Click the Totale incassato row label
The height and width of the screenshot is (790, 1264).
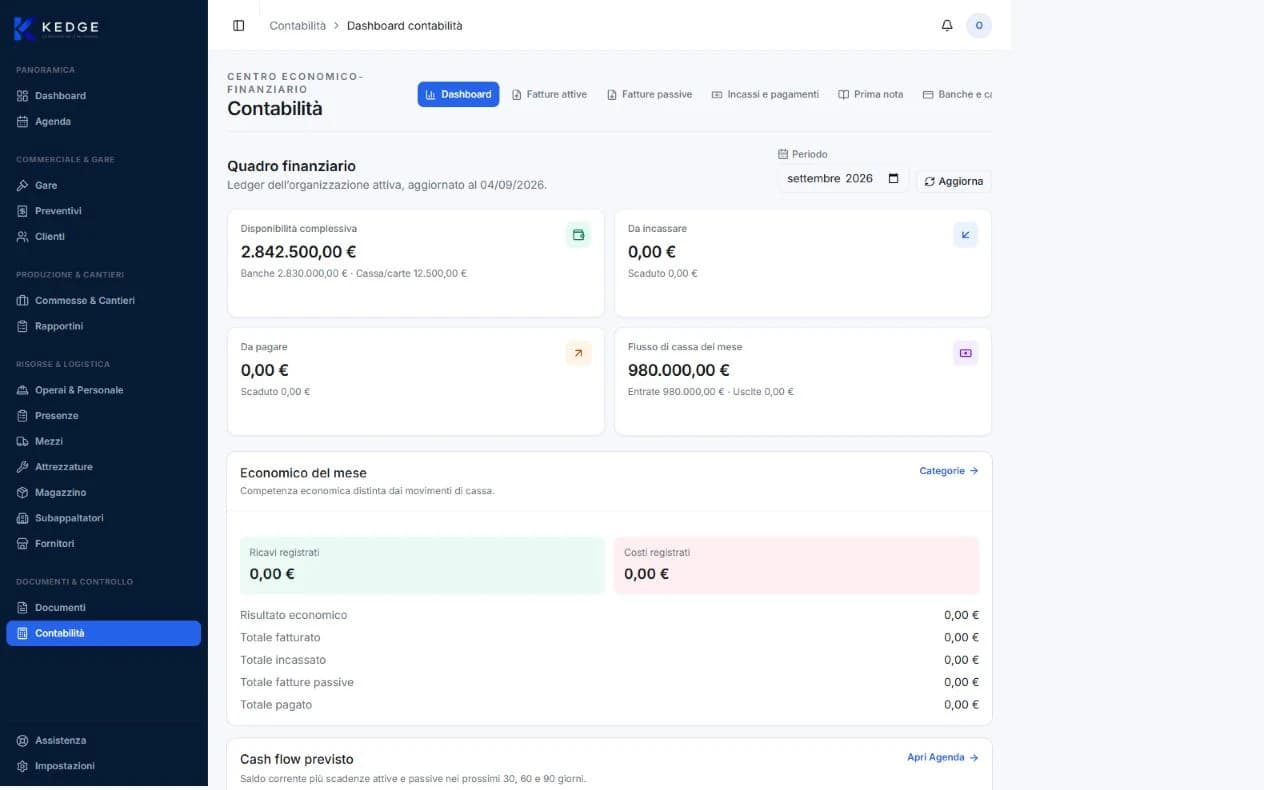pyautogui.click(x=283, y=660)
